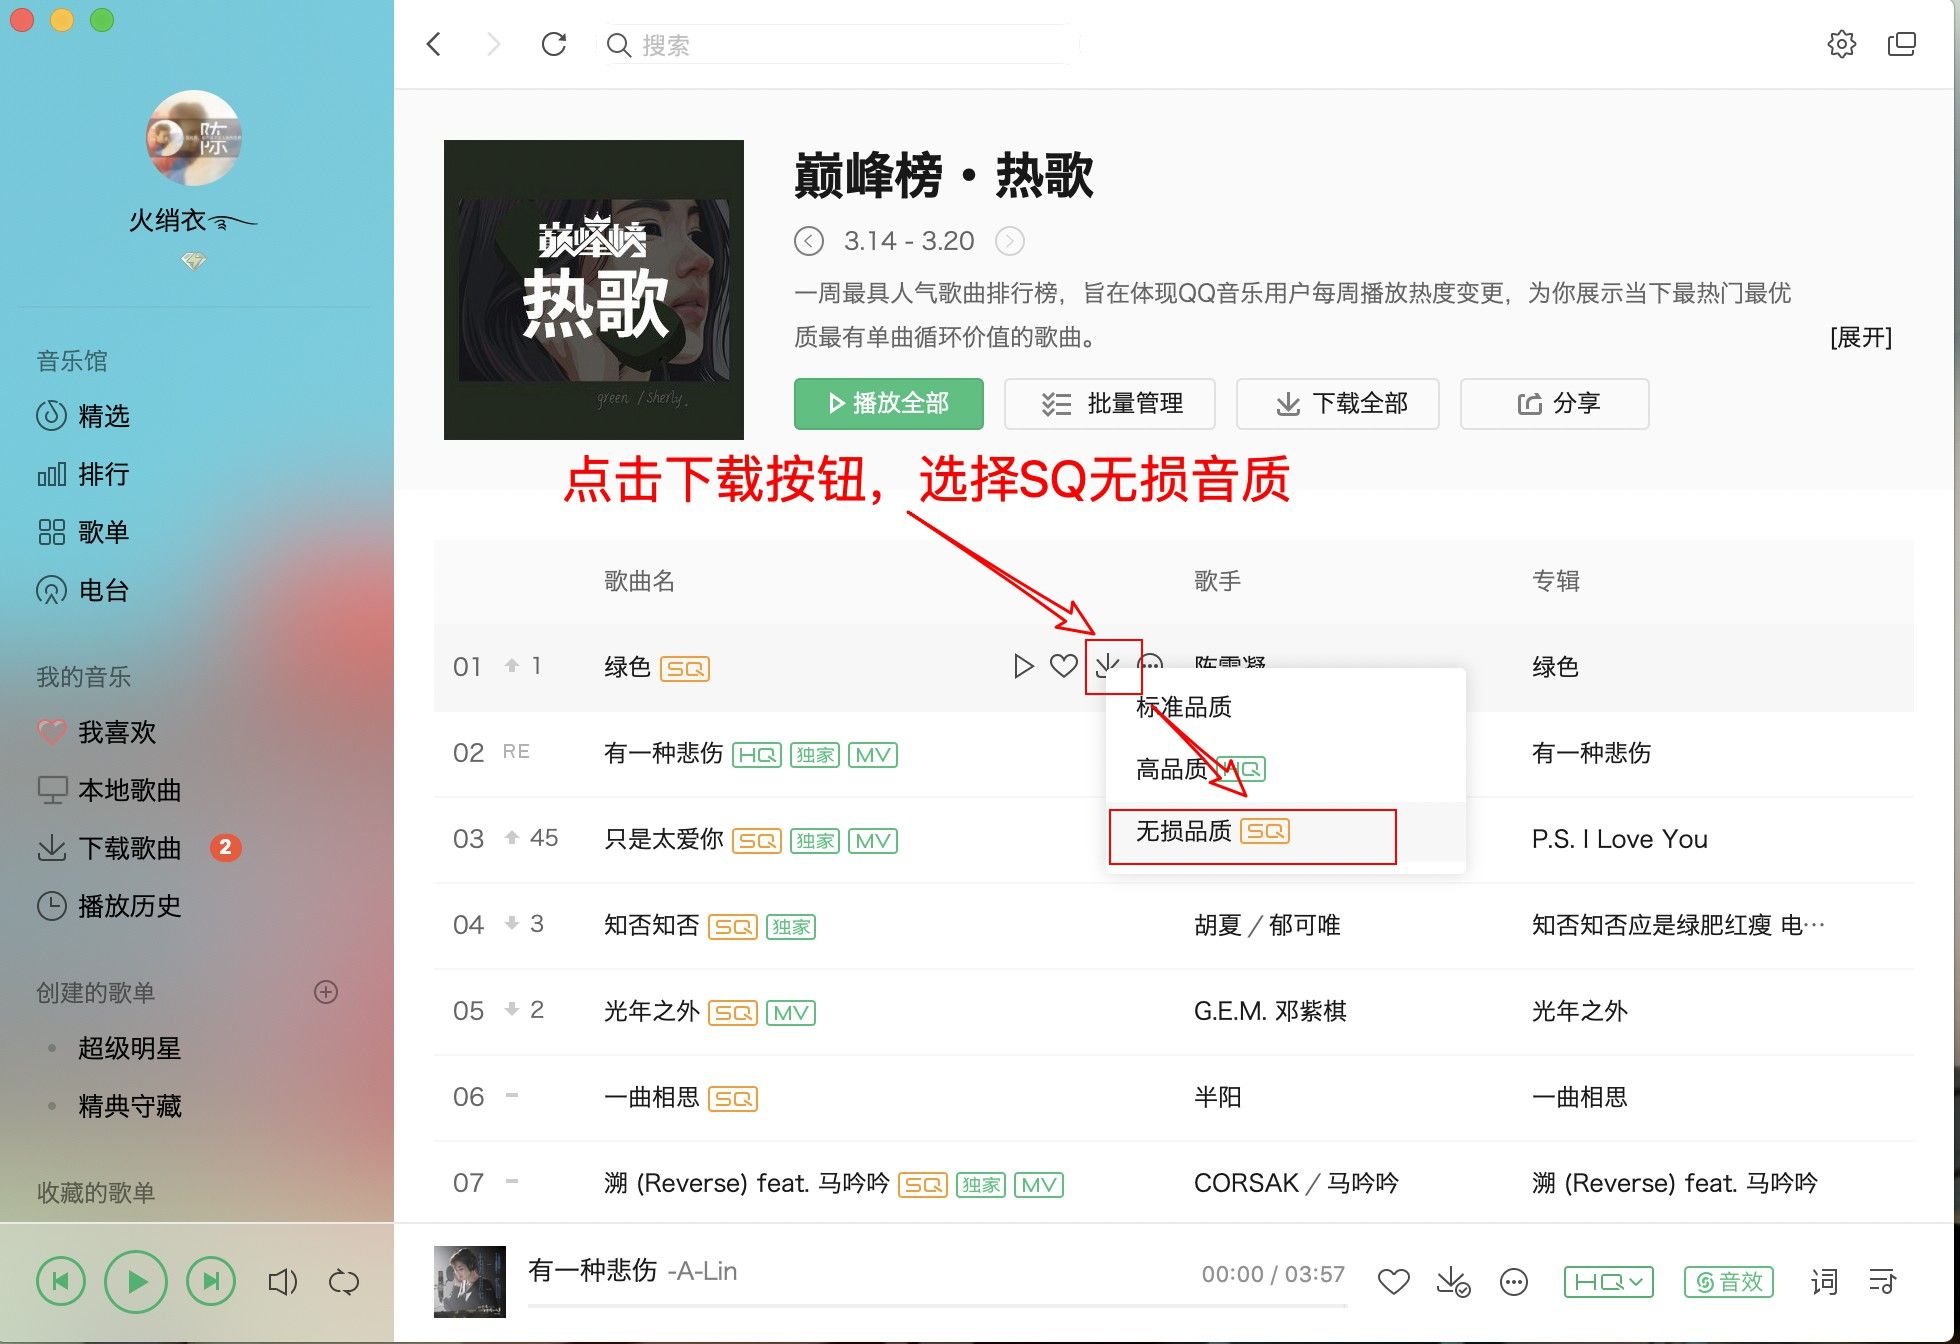
Task: Click the 下载全部 button
Action: point(1338,403)
